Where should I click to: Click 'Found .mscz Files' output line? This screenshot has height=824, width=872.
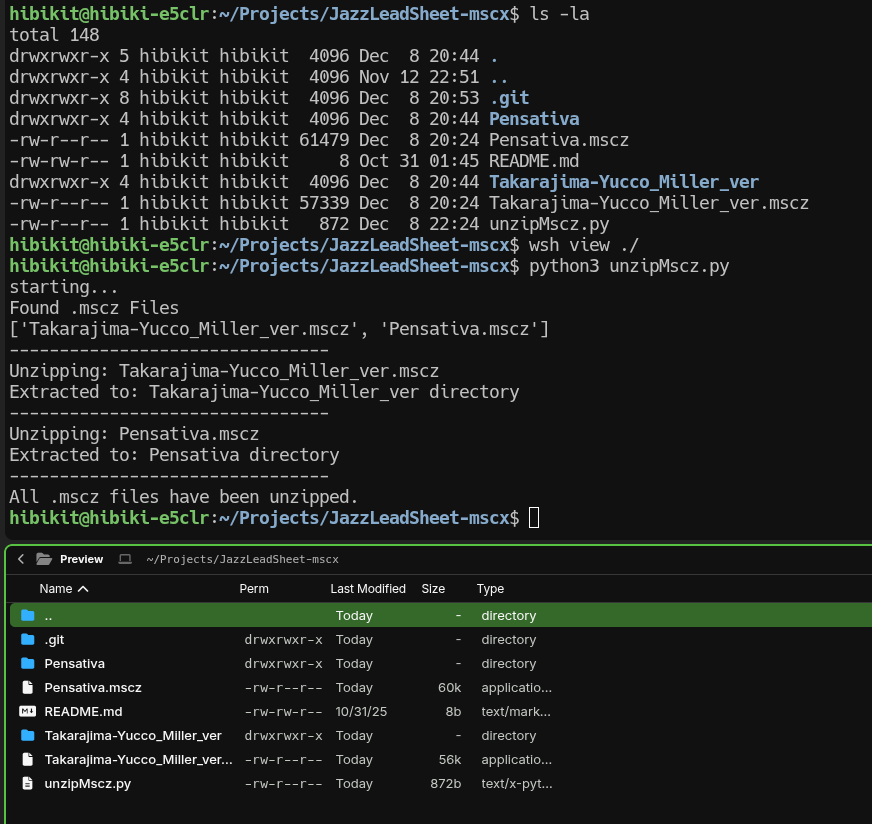tap(94, 308)
